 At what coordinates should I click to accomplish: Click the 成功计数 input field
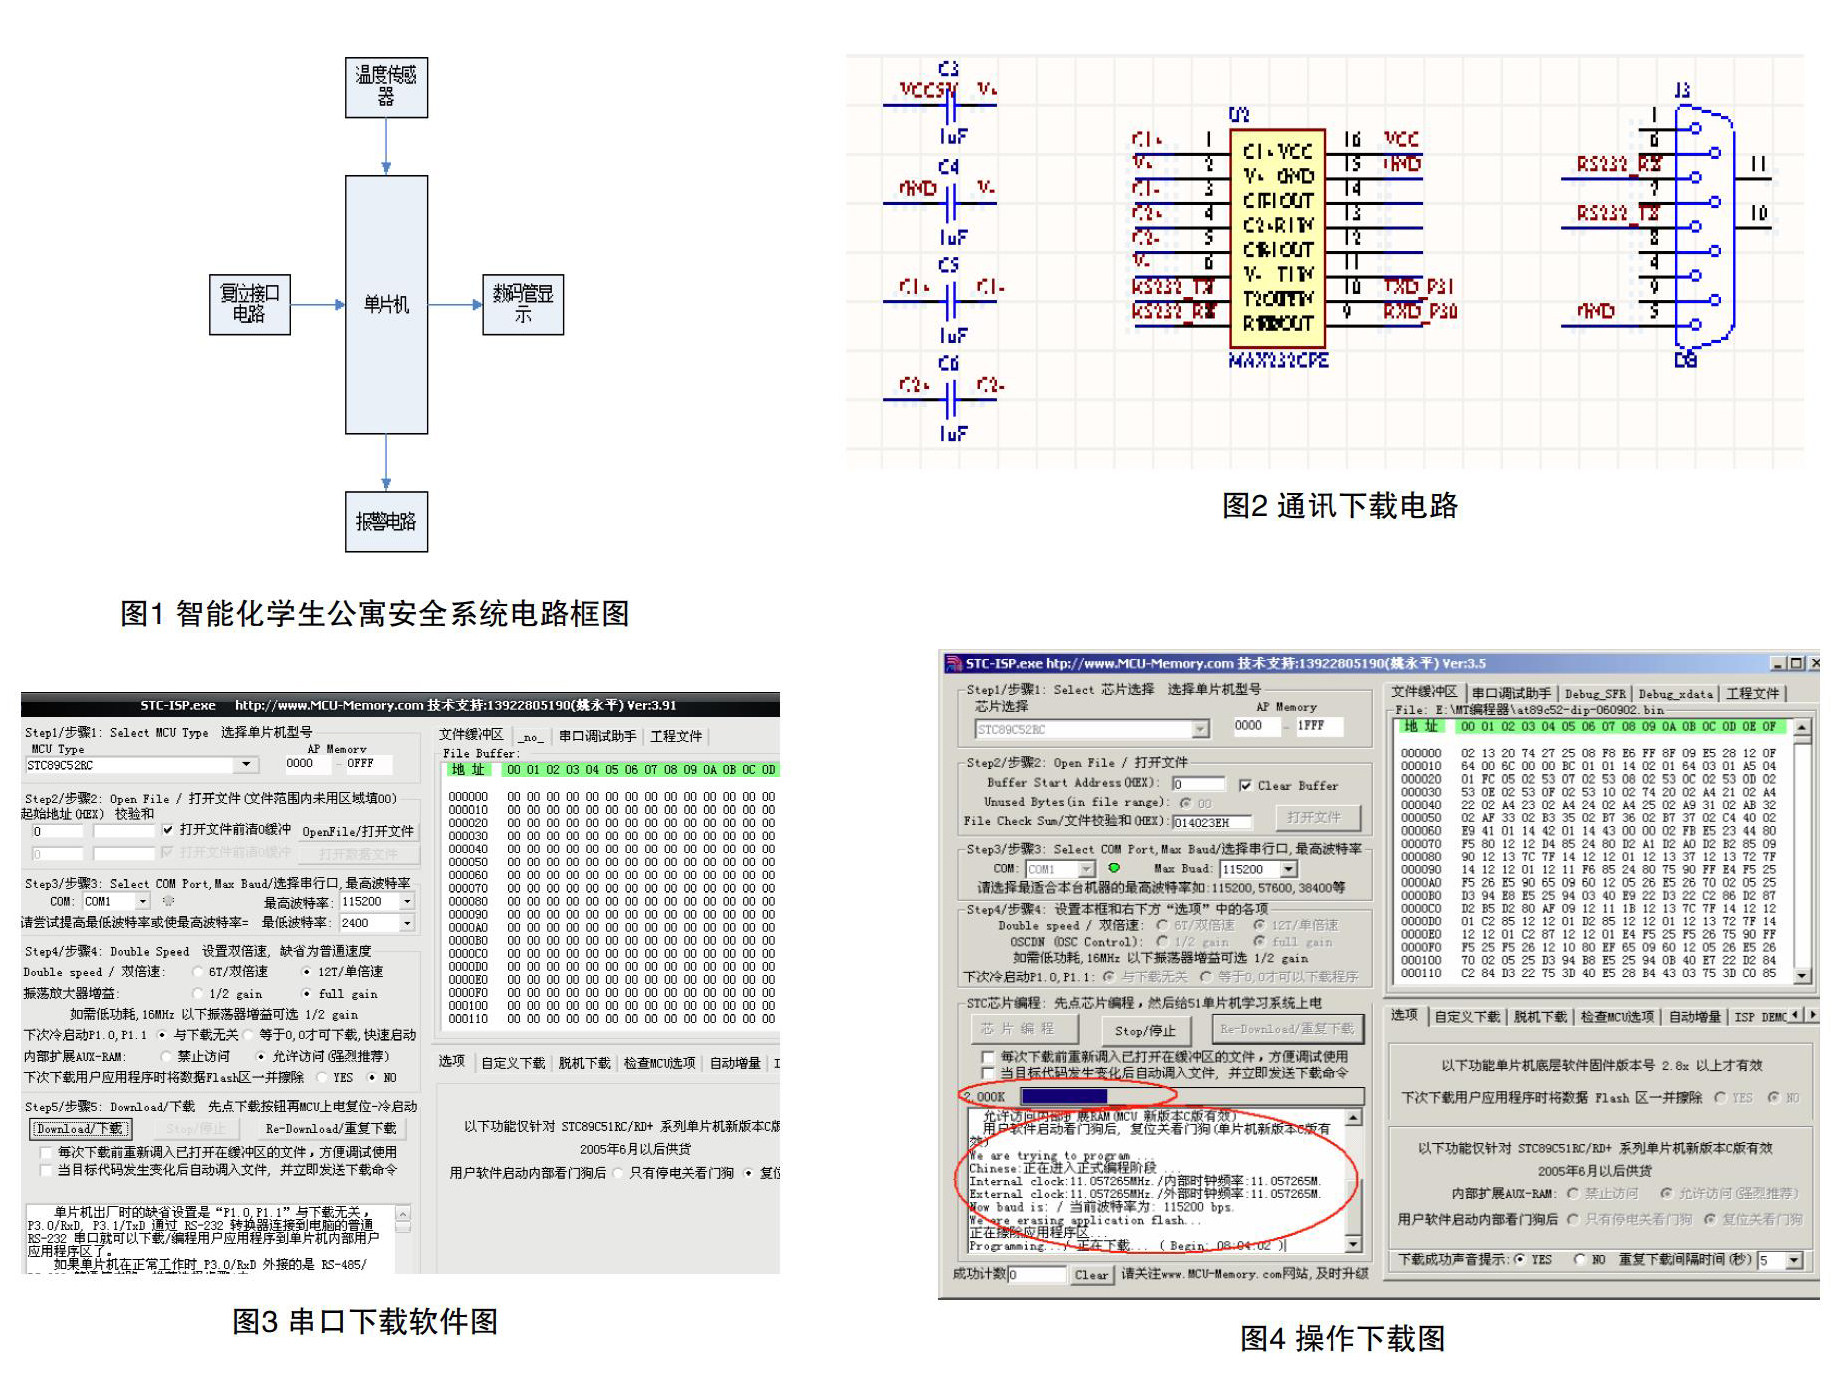coord(1037,1274)
